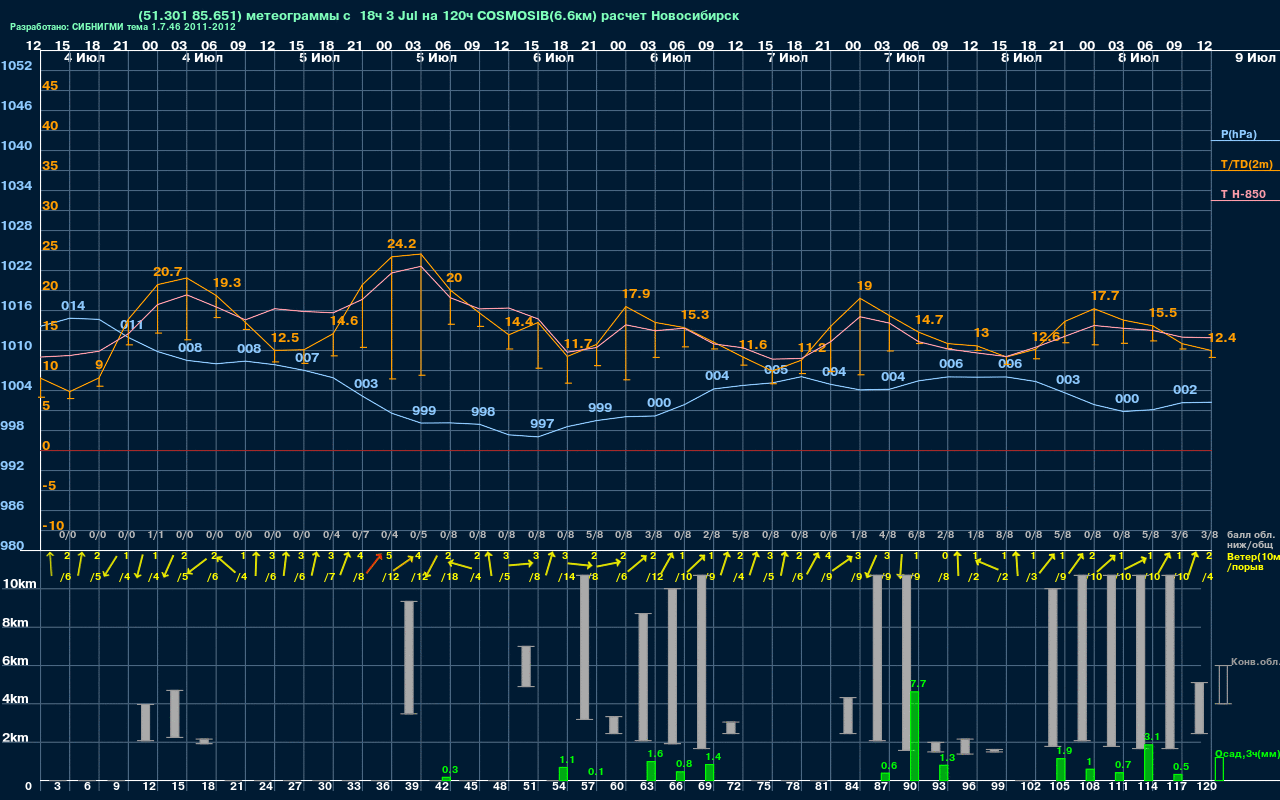
Task: Click the /18 wind gust value
Action: (x=450, y=576)
